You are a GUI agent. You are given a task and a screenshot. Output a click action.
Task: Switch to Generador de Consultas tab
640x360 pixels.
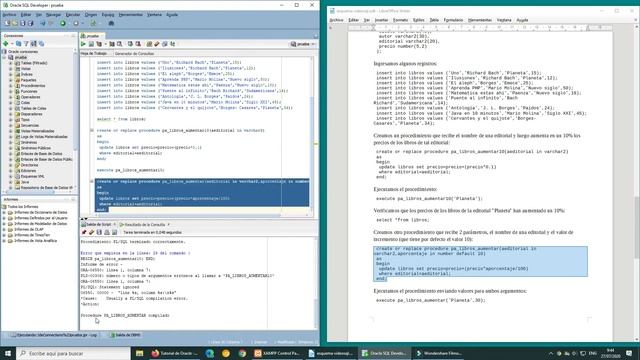[134, 53]
